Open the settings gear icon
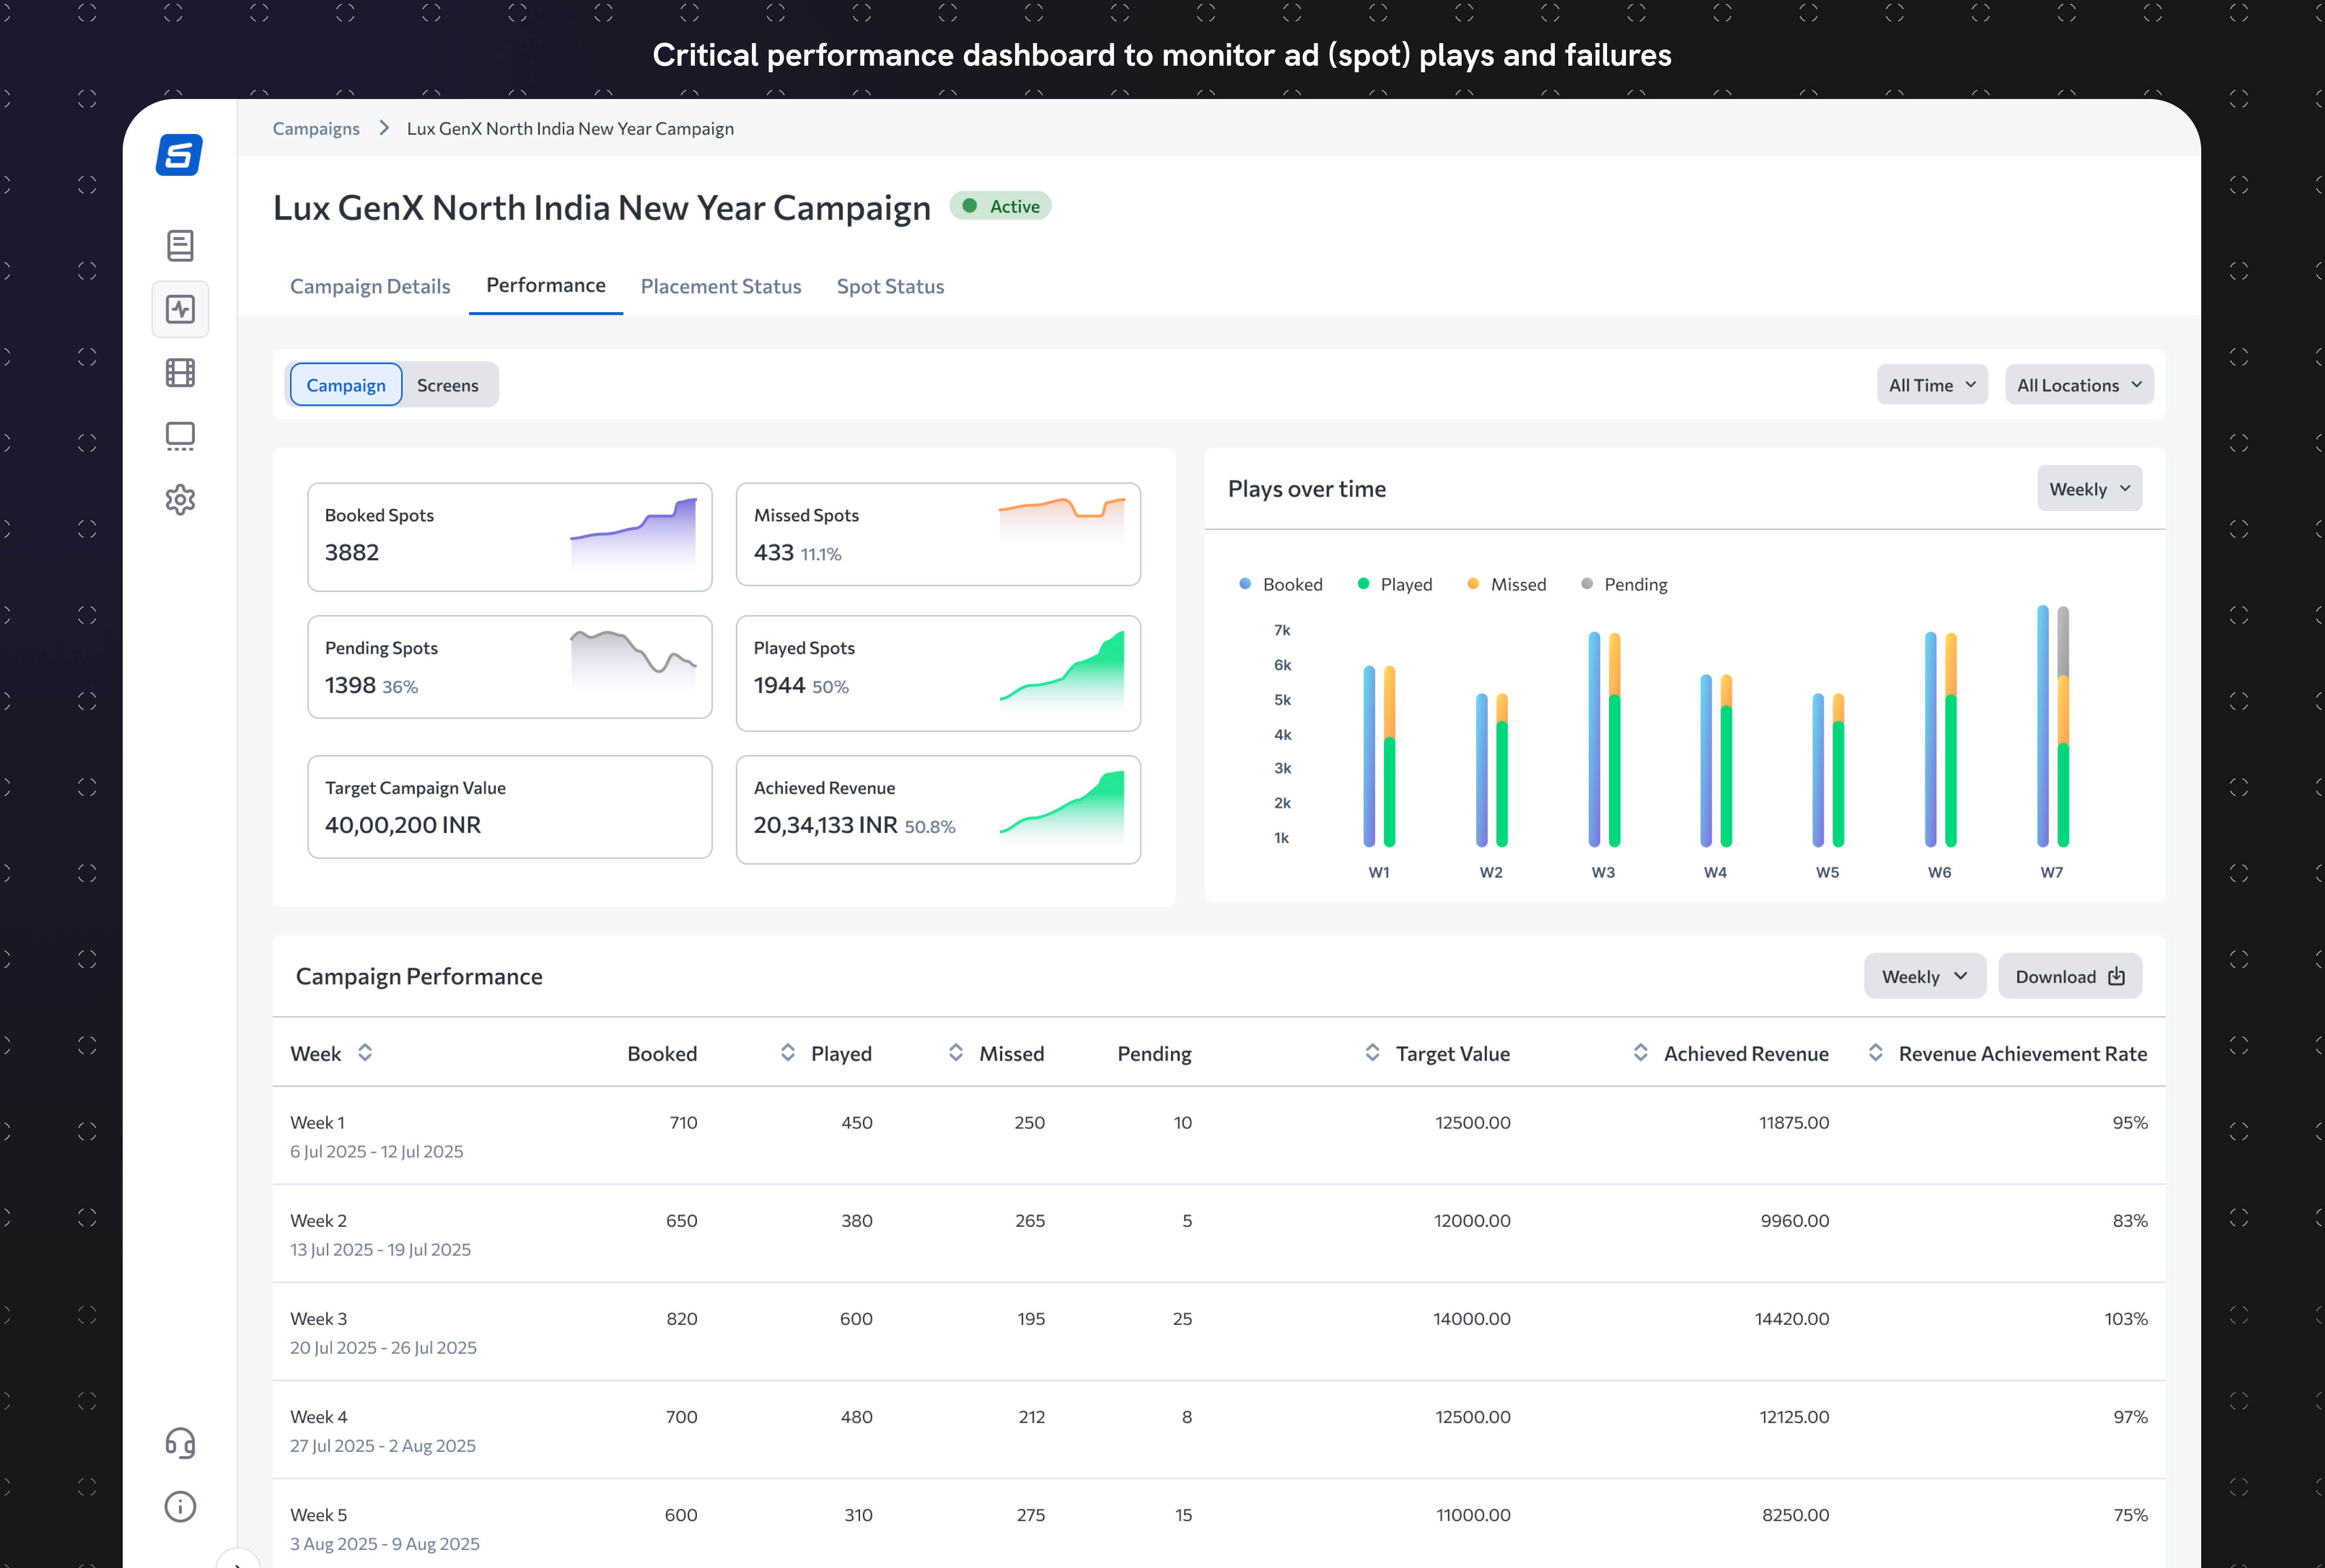The height and width of the screenshot is (1568, 2325). pos(180,500)
